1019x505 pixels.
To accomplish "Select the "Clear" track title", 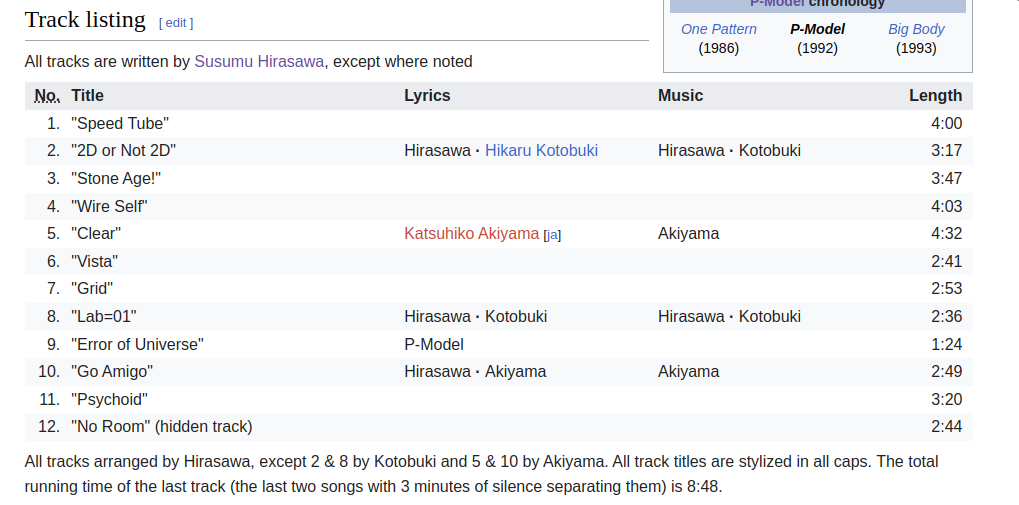I will (x=96, y=233).
